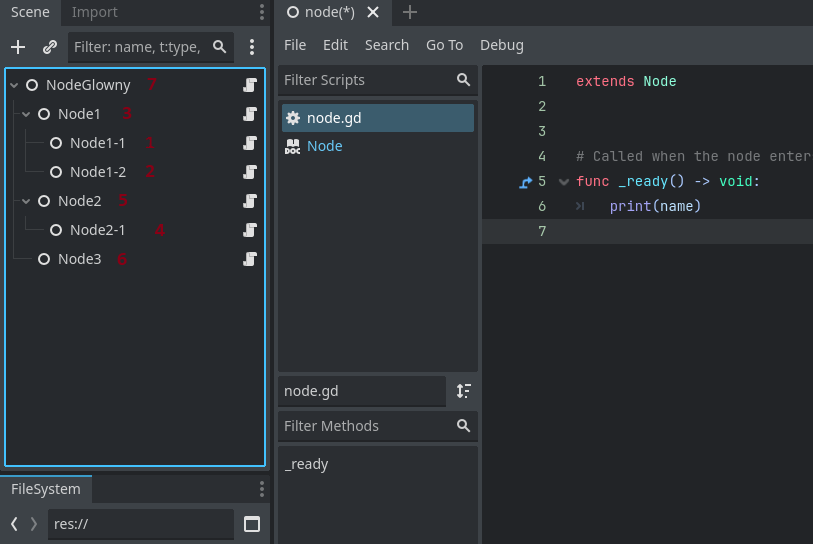Open the Search menu
This screenshot has width=813, height=544.
click(x=387, y=46)
